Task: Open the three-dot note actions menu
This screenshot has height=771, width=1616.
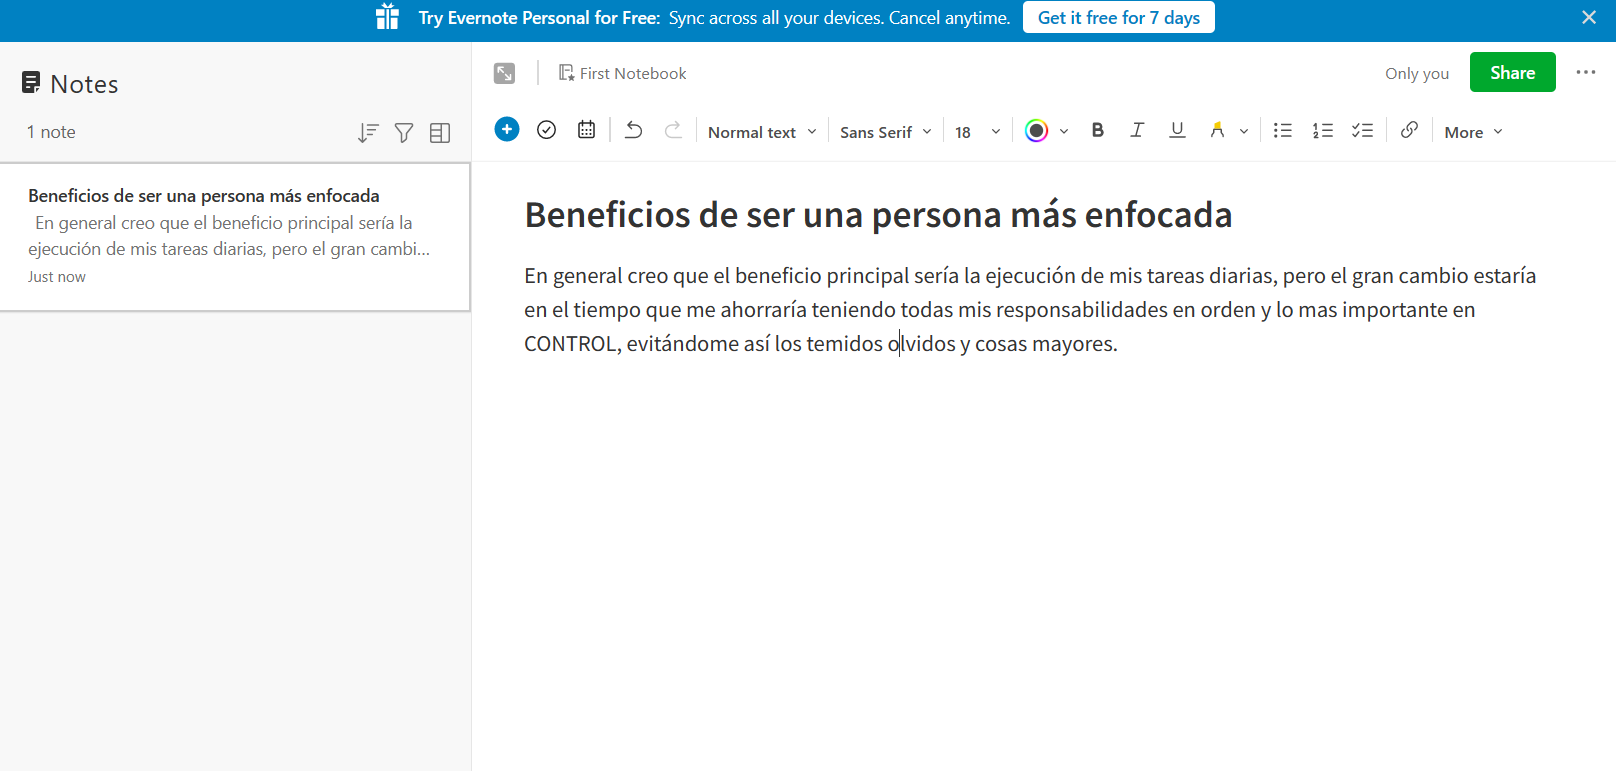Action: point(1586,72)
